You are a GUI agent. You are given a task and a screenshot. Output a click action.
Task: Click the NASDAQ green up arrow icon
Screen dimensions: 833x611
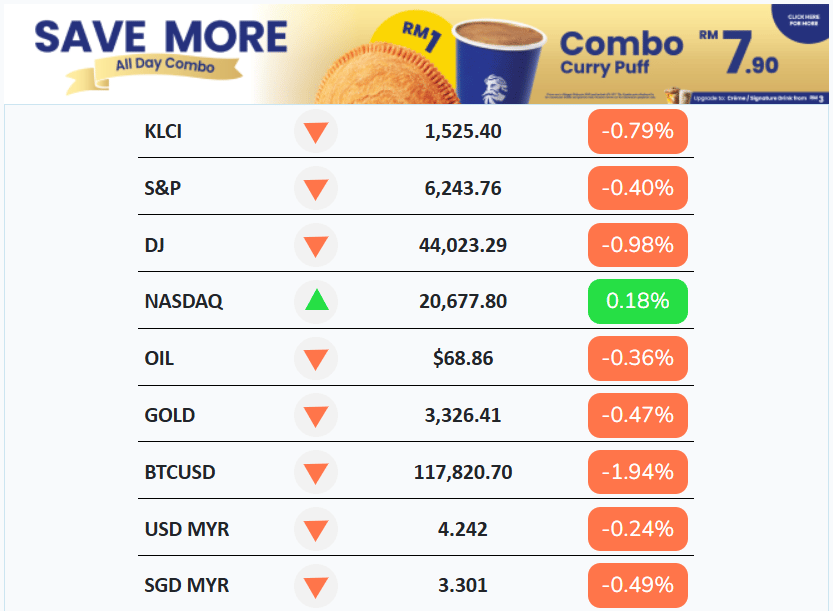pyautogui.click(x=316, y=301)
